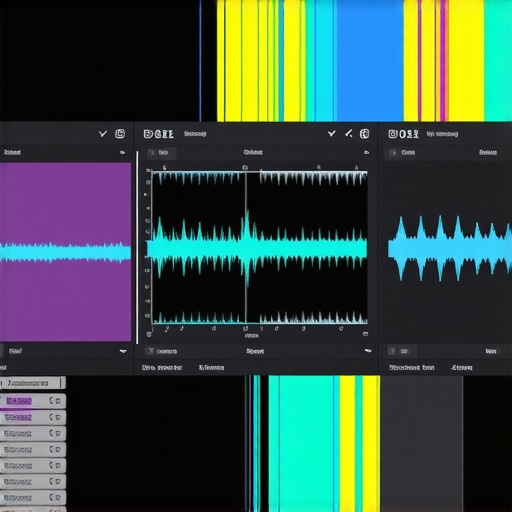Click the boxed button at the right panel's lower left
Viewport: 512px width, 512px height.
point(401,351)
